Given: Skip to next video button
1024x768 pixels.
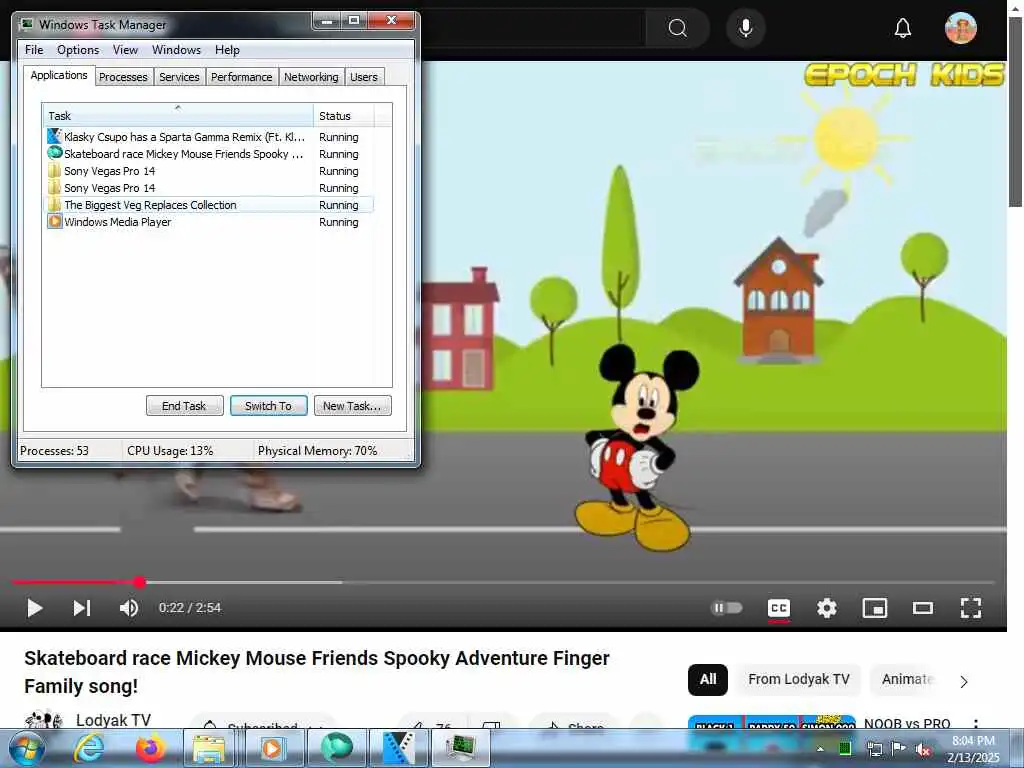Looking at the screenshot, I should tap(81, 608).
